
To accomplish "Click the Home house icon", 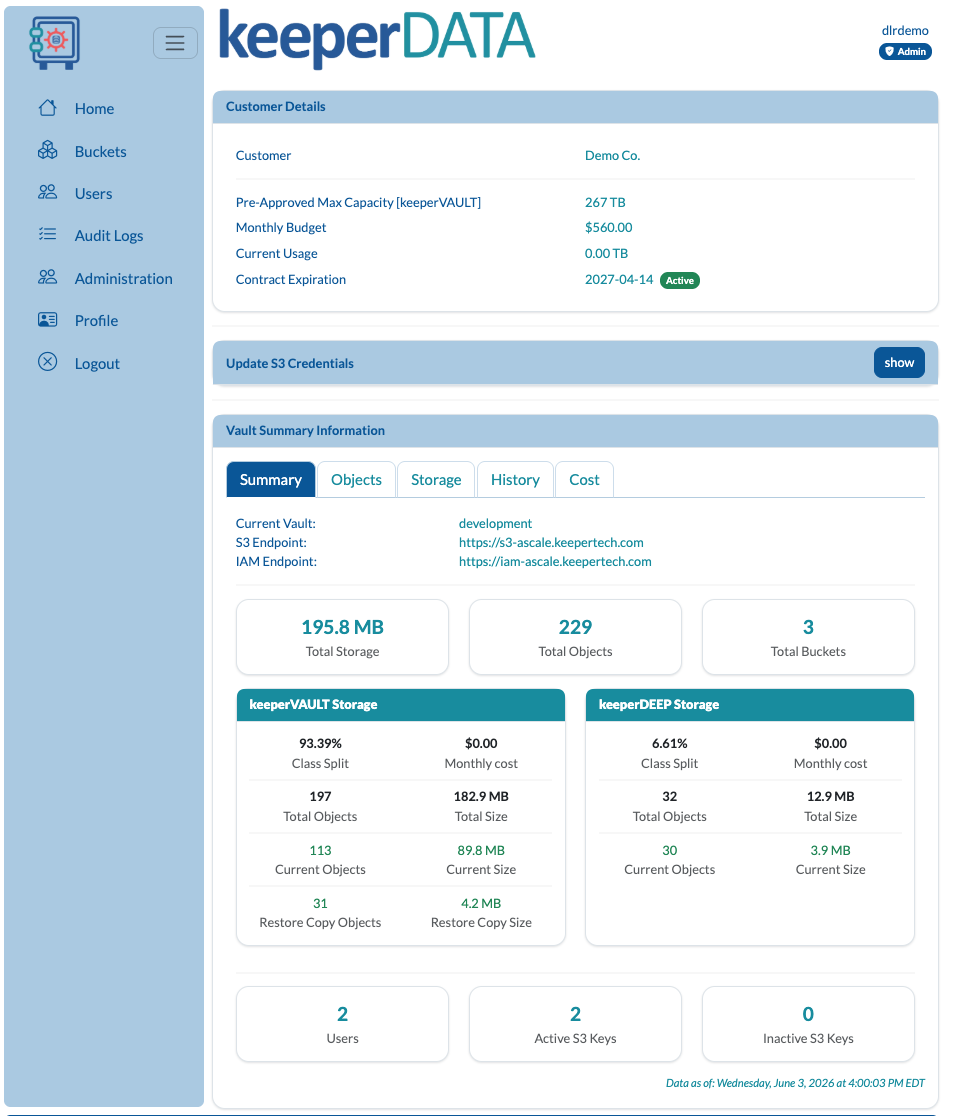I will [48, 108].
